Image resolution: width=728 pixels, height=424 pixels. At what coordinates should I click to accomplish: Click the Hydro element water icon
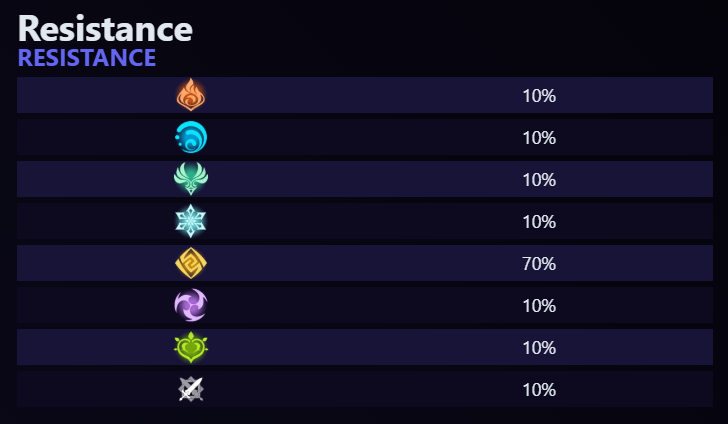[x=190, y=137]
